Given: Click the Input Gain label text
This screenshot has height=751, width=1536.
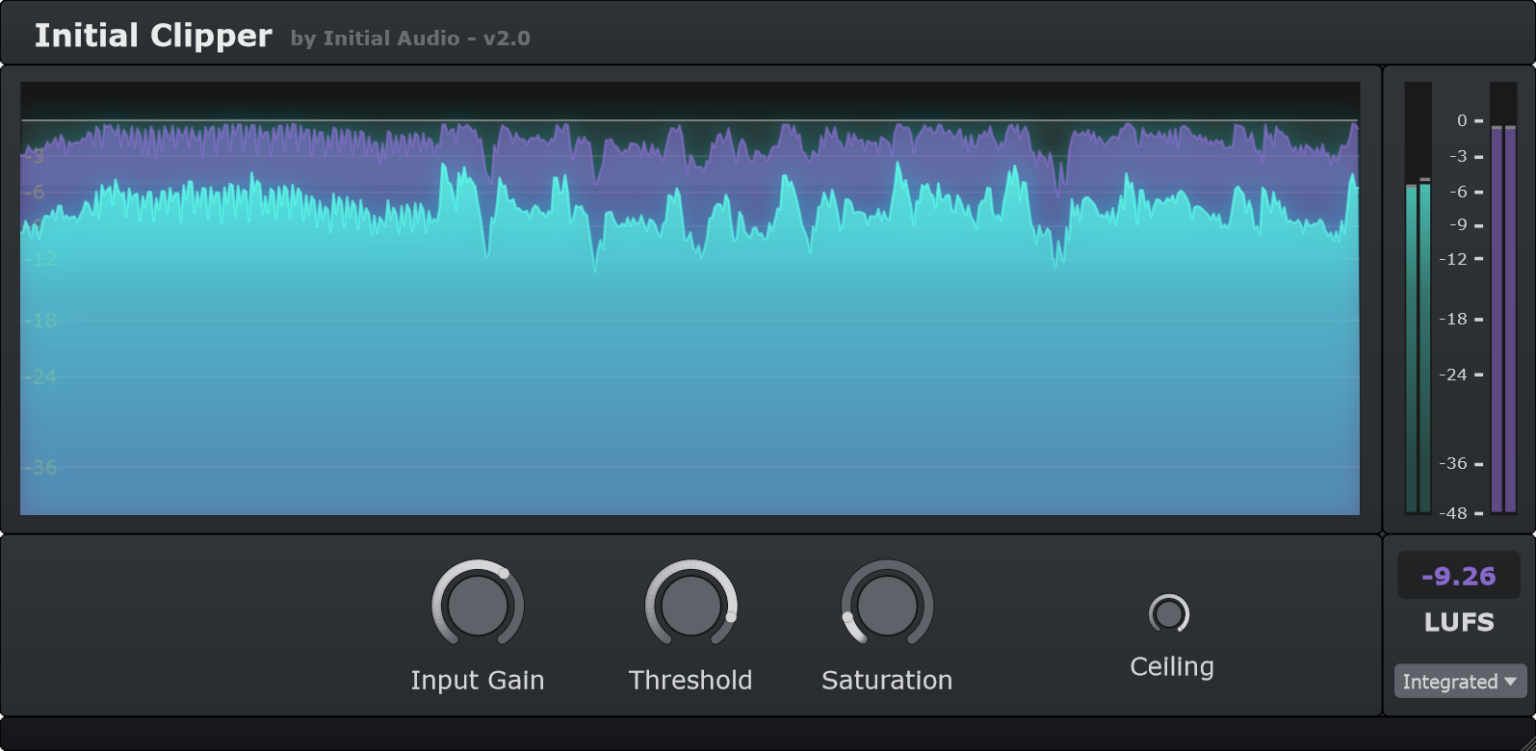Looking at the screenshot, I should tap(478, 680).
